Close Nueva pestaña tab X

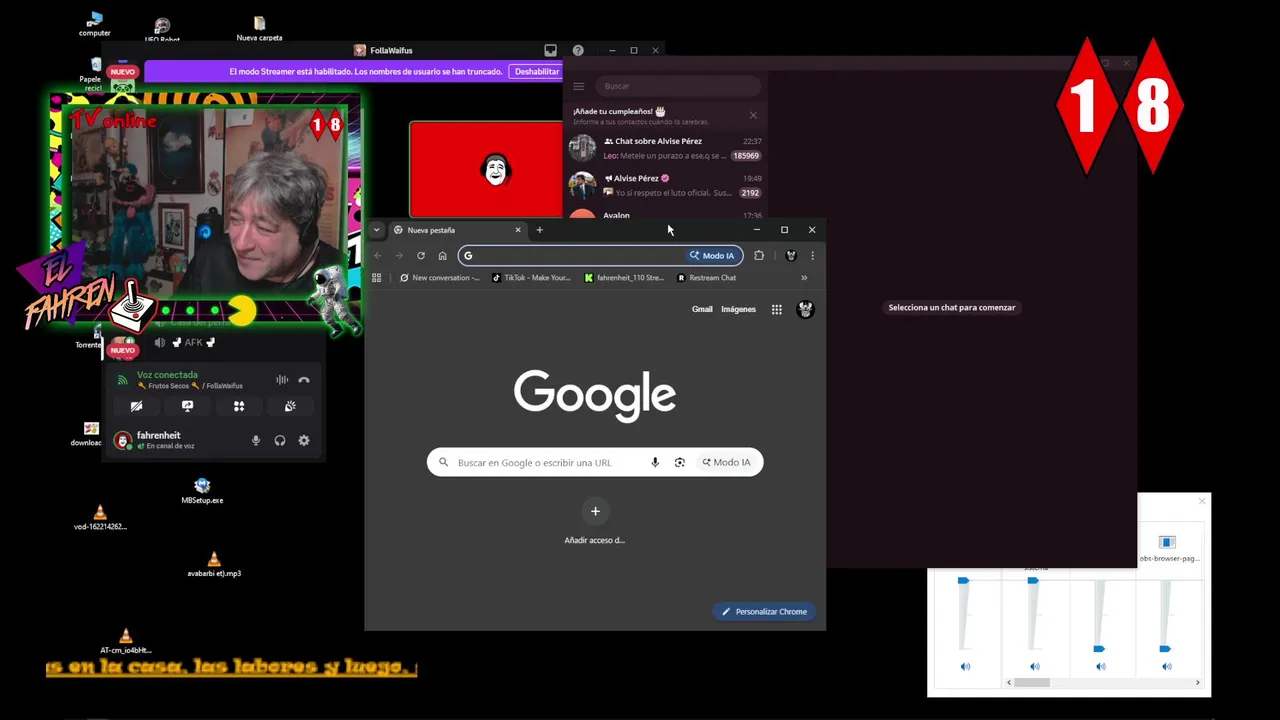518,230
